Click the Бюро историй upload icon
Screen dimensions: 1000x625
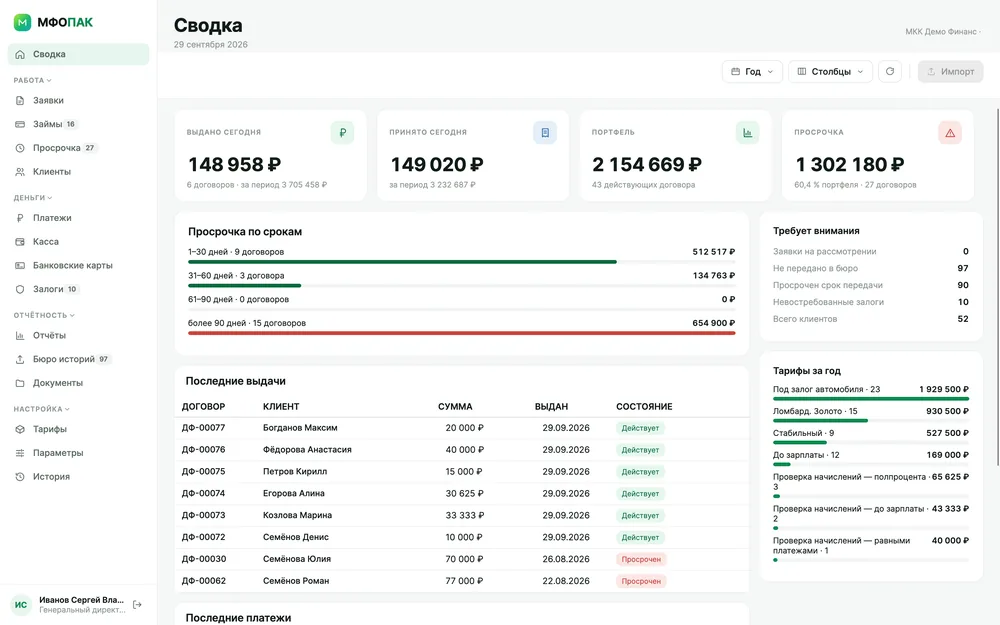tap(20, 359)
